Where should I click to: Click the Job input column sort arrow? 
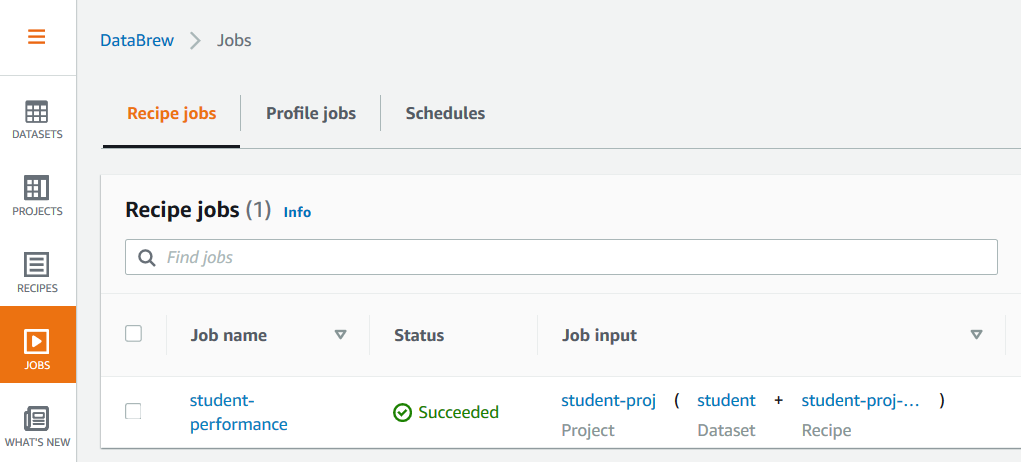(x=976, y=335)
